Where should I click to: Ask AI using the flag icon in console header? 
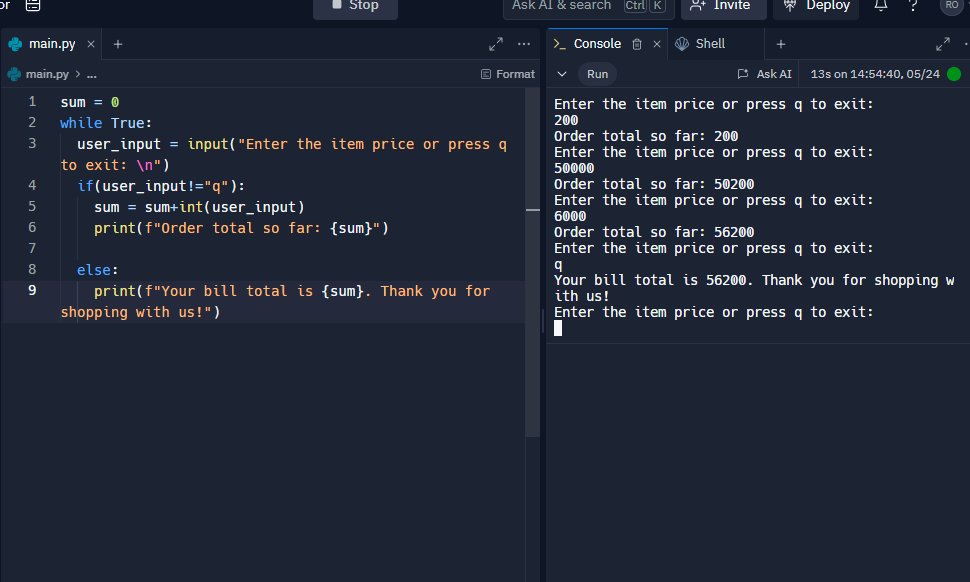tap(741, 73)
